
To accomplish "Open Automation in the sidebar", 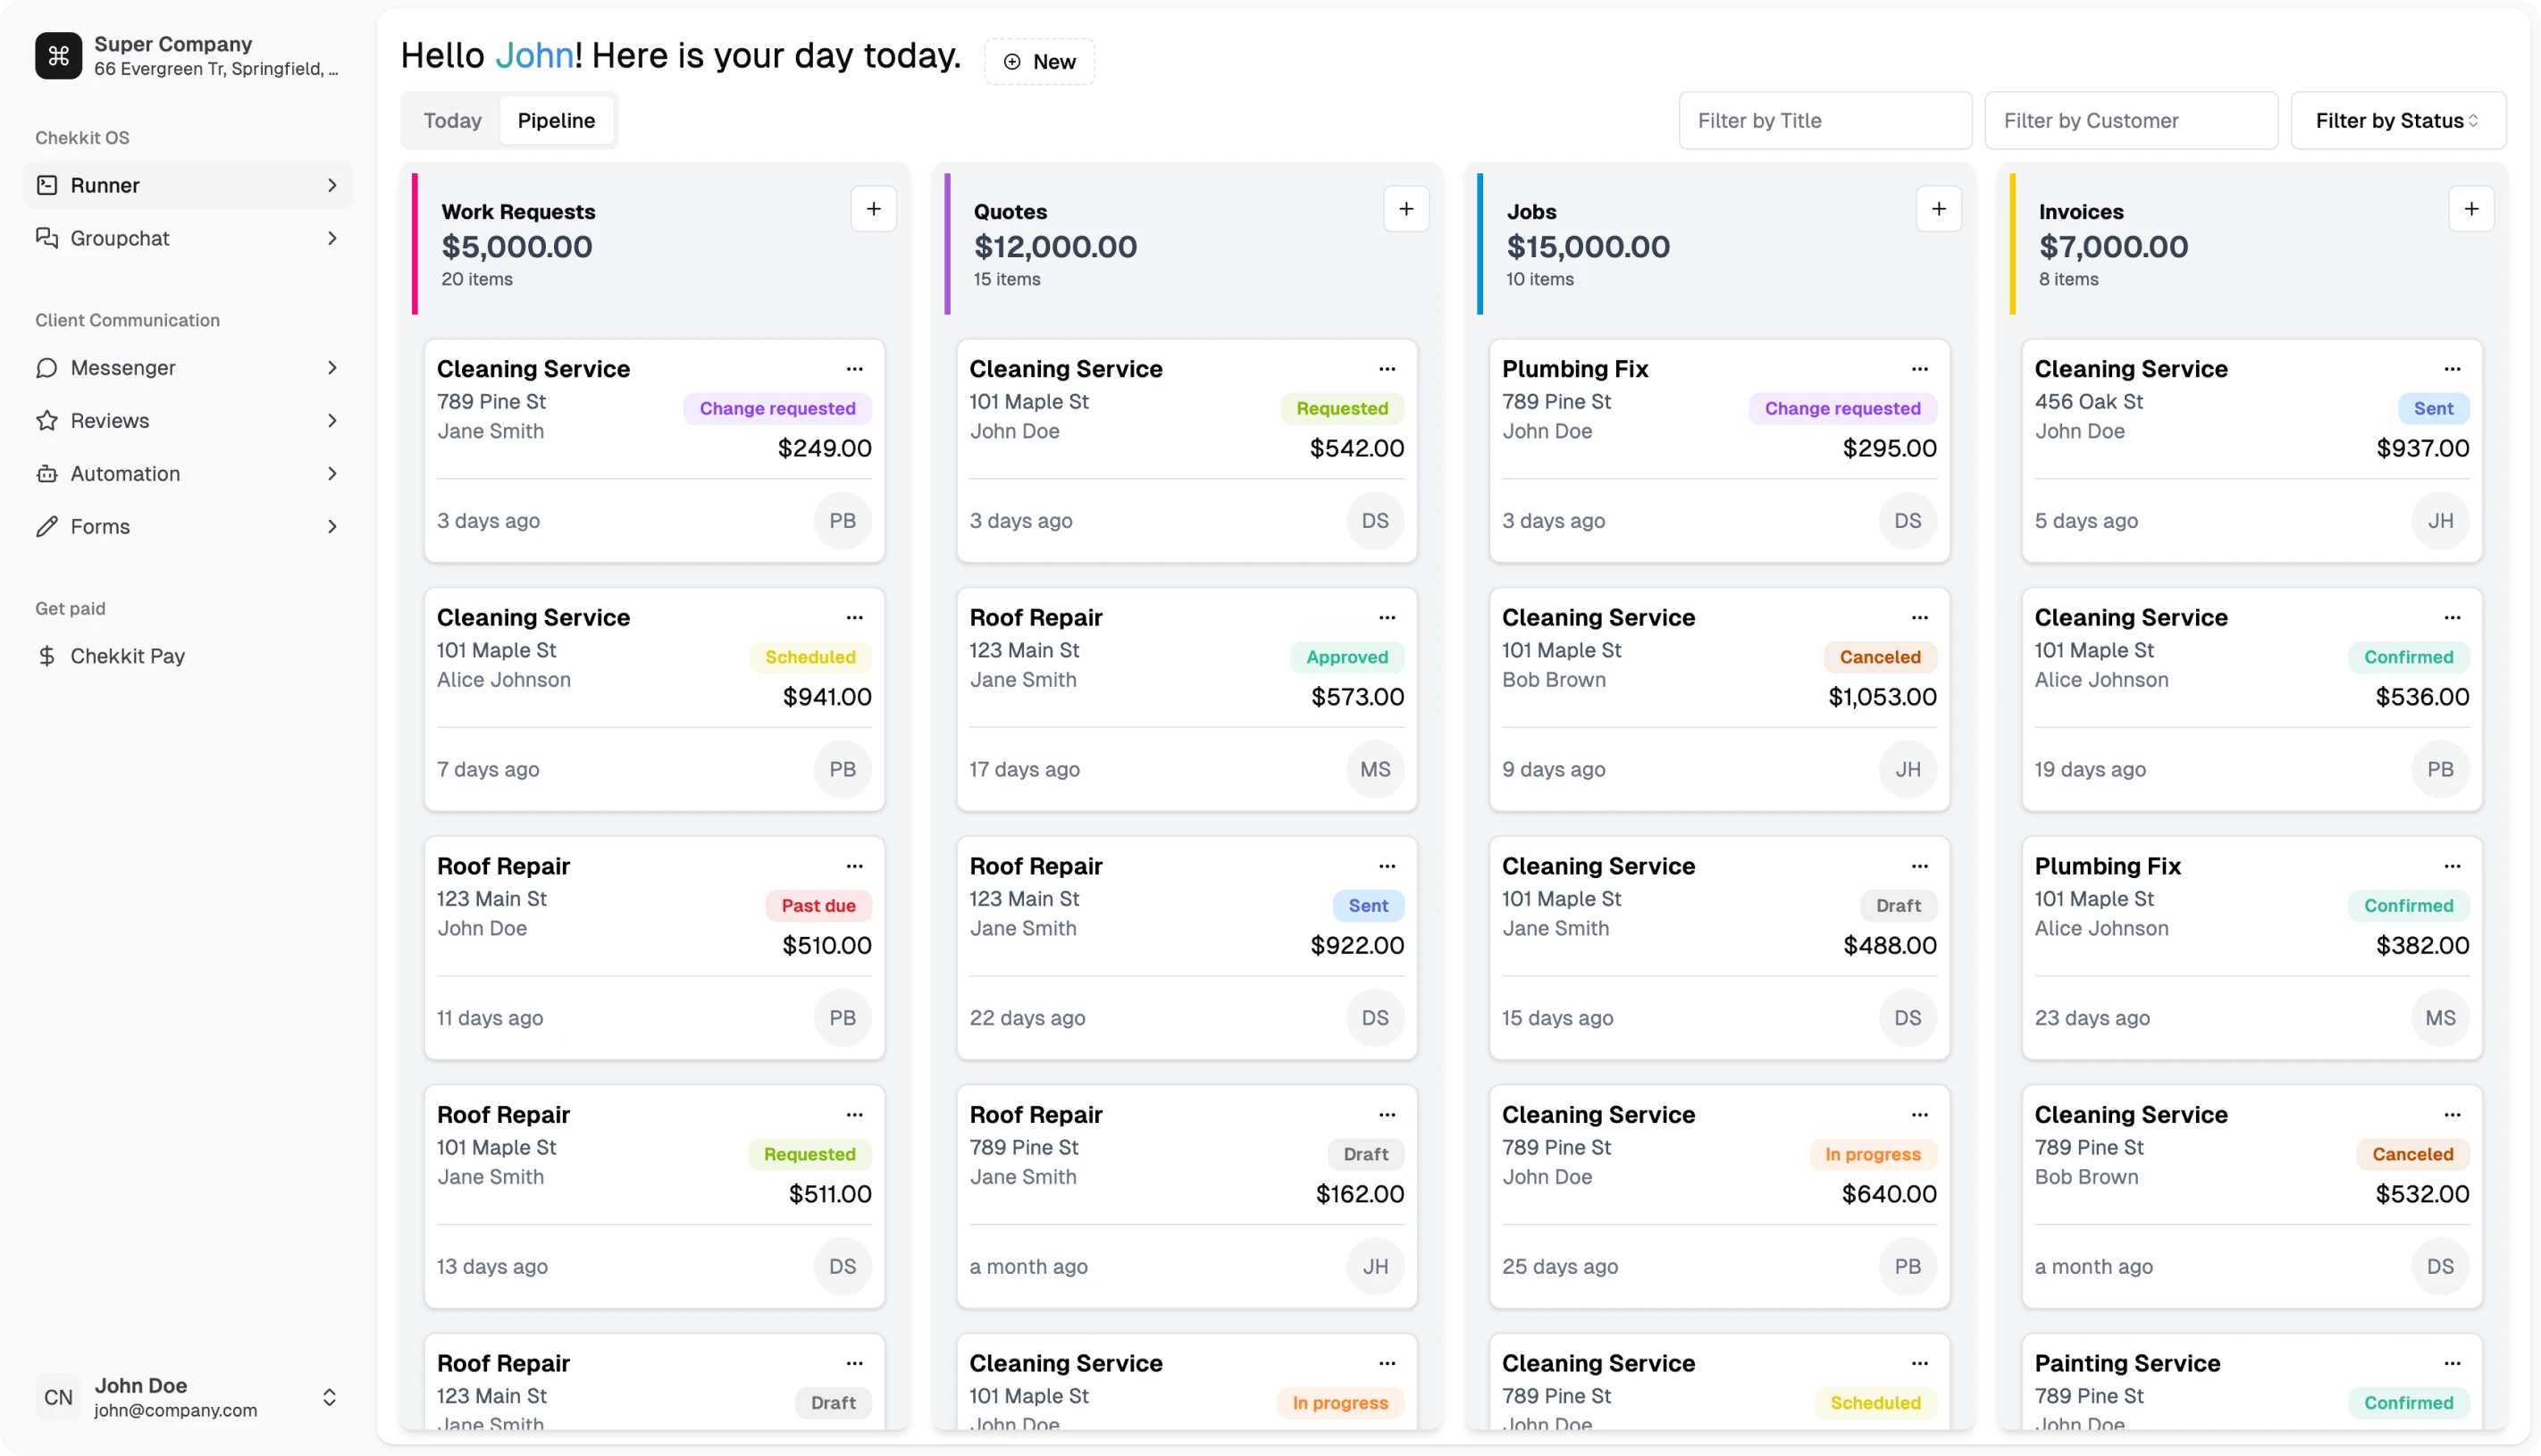I will click(x=188, y=474).
